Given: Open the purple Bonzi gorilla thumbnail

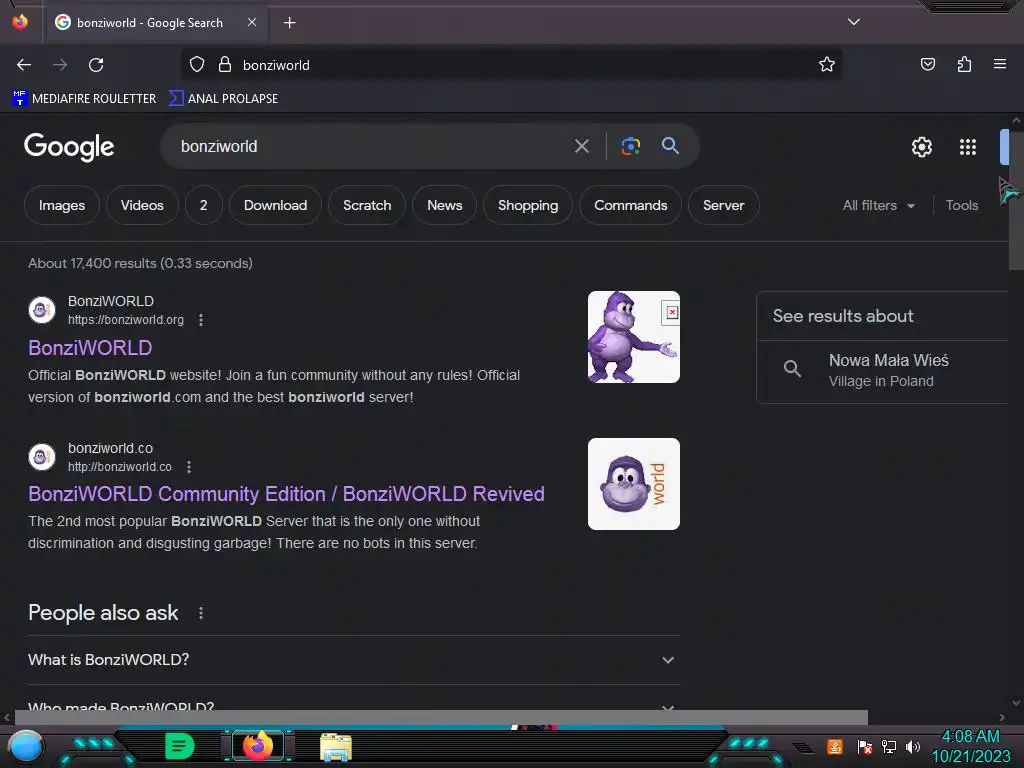Looking at the screenshot, I should [633, 337].
